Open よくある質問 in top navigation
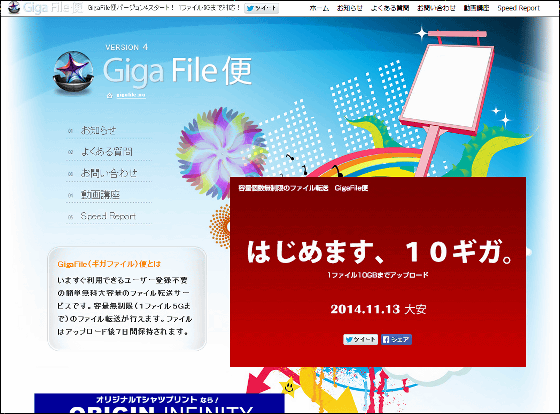560x414 pixels. (390, 8)
